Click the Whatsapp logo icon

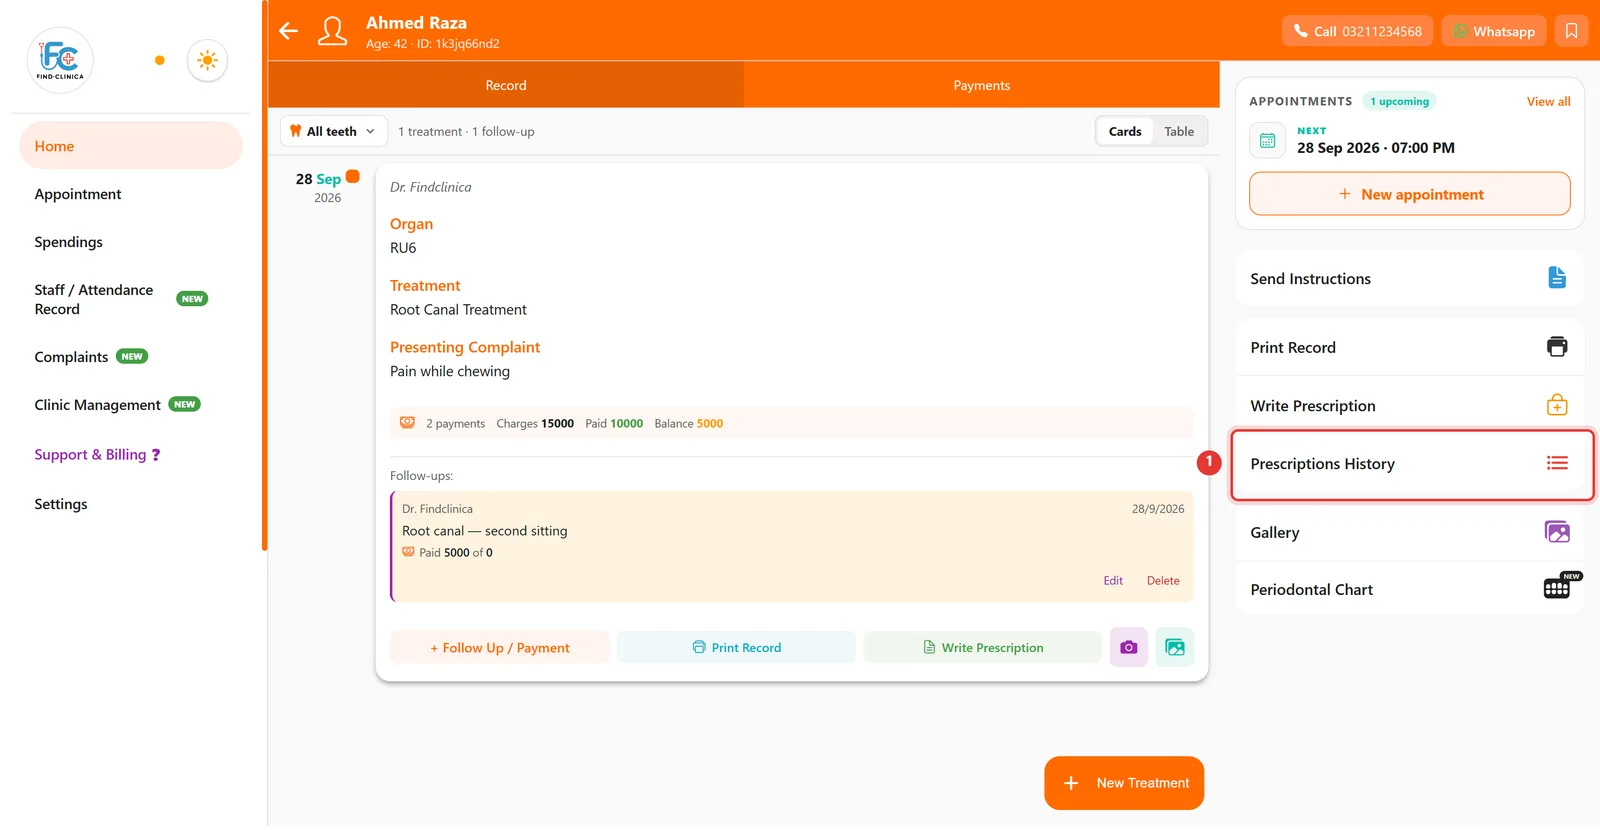(x=1461, y=31)
